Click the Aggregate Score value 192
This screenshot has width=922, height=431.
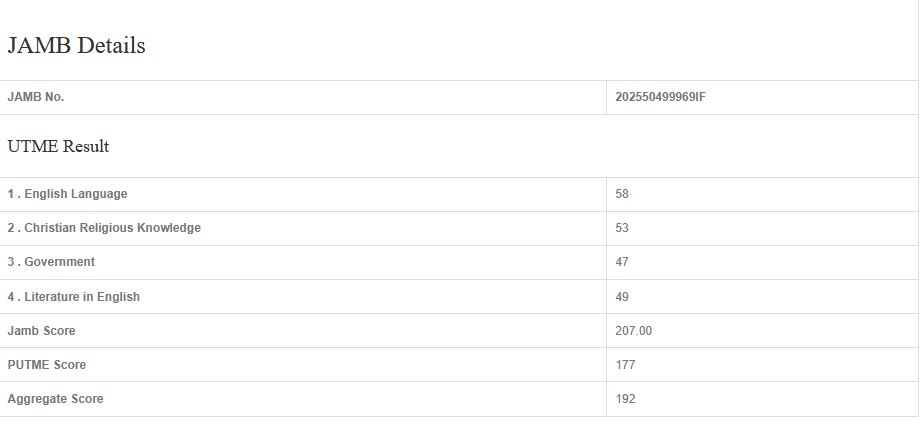pos(625,399)
